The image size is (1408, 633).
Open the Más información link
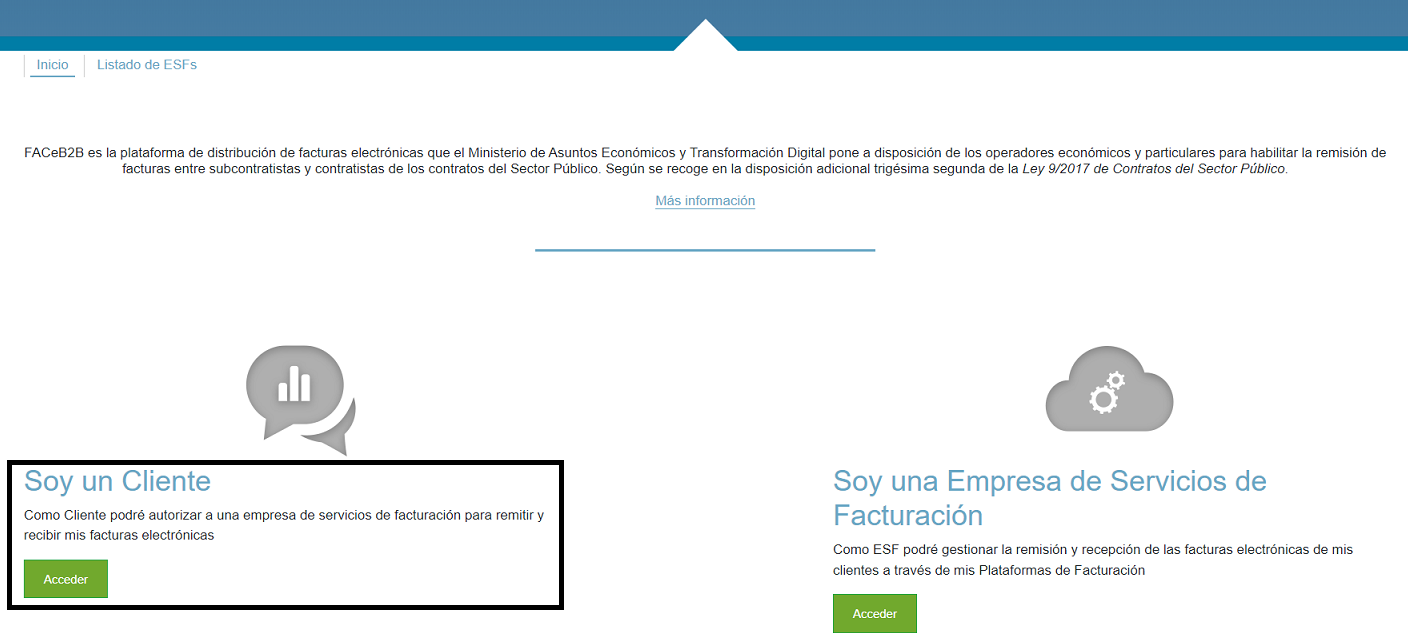(704, 200)
